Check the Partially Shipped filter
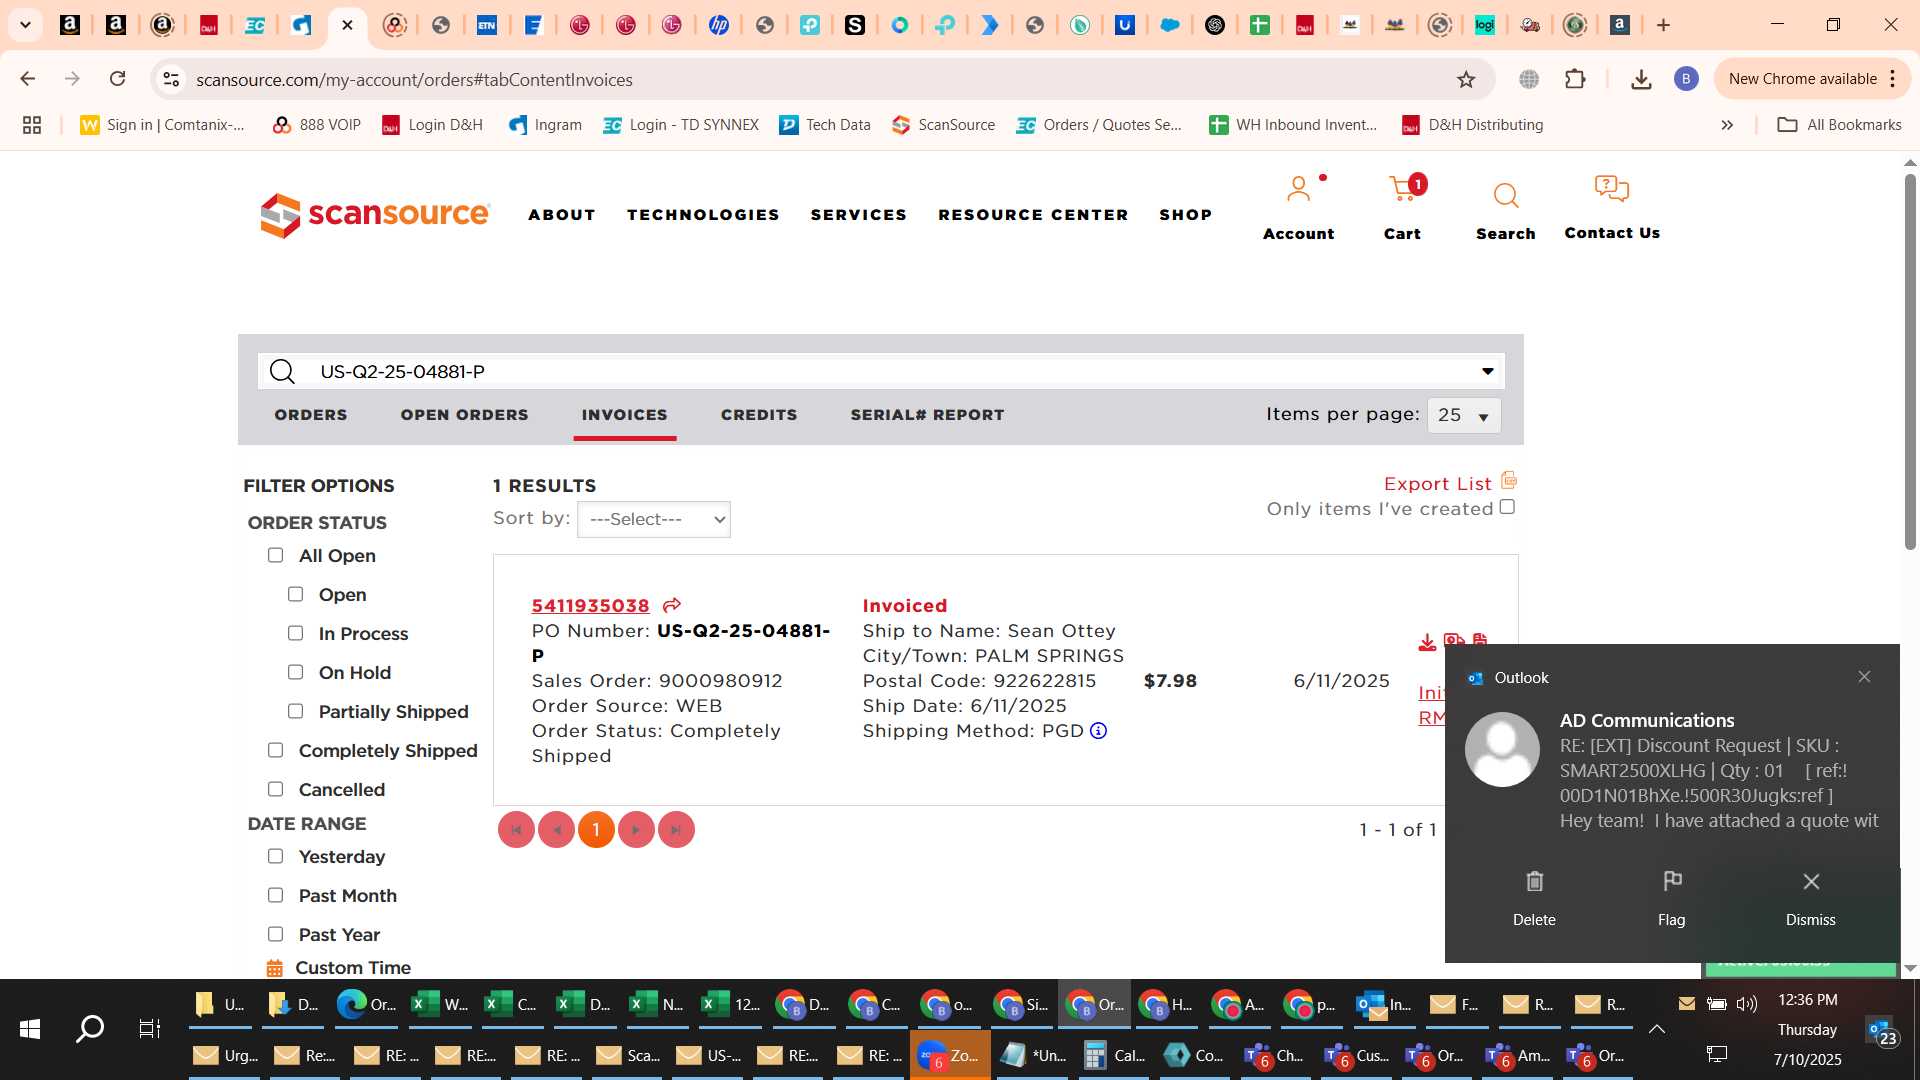The image size is (1920, 1080). (x=295, y=711)
